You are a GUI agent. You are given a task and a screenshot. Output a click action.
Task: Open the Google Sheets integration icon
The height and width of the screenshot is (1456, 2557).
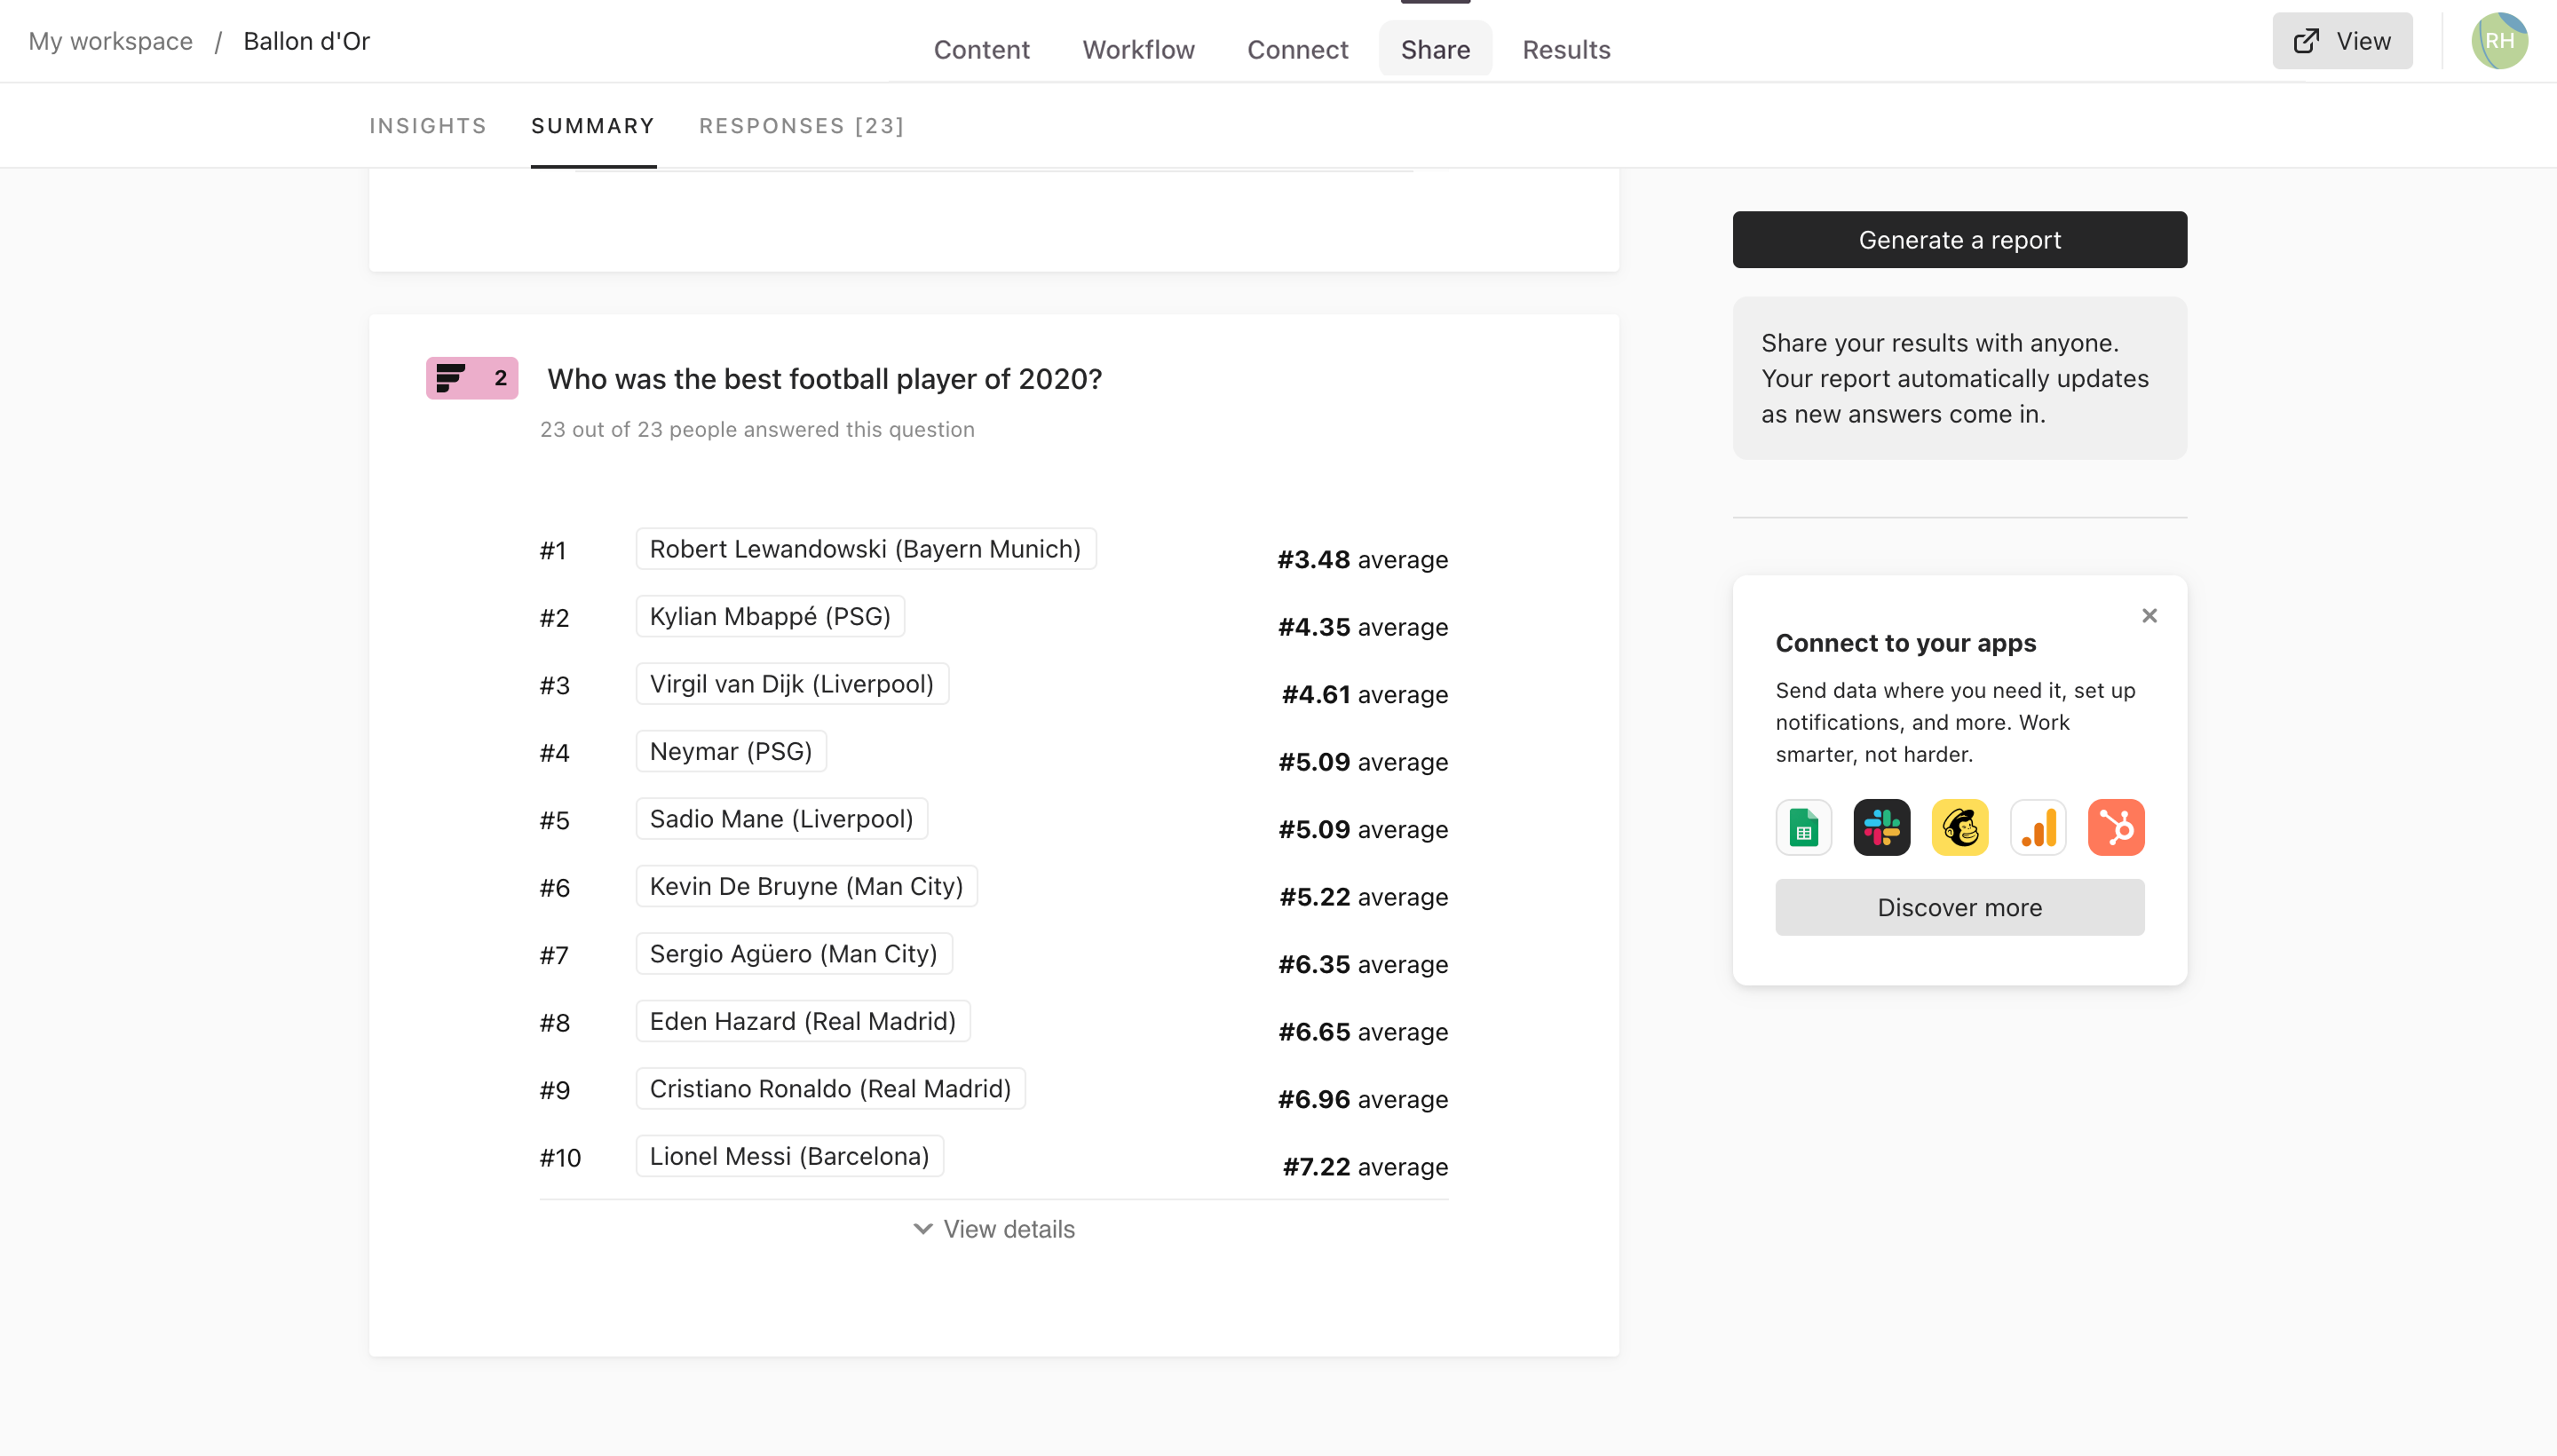(1803, 827)
